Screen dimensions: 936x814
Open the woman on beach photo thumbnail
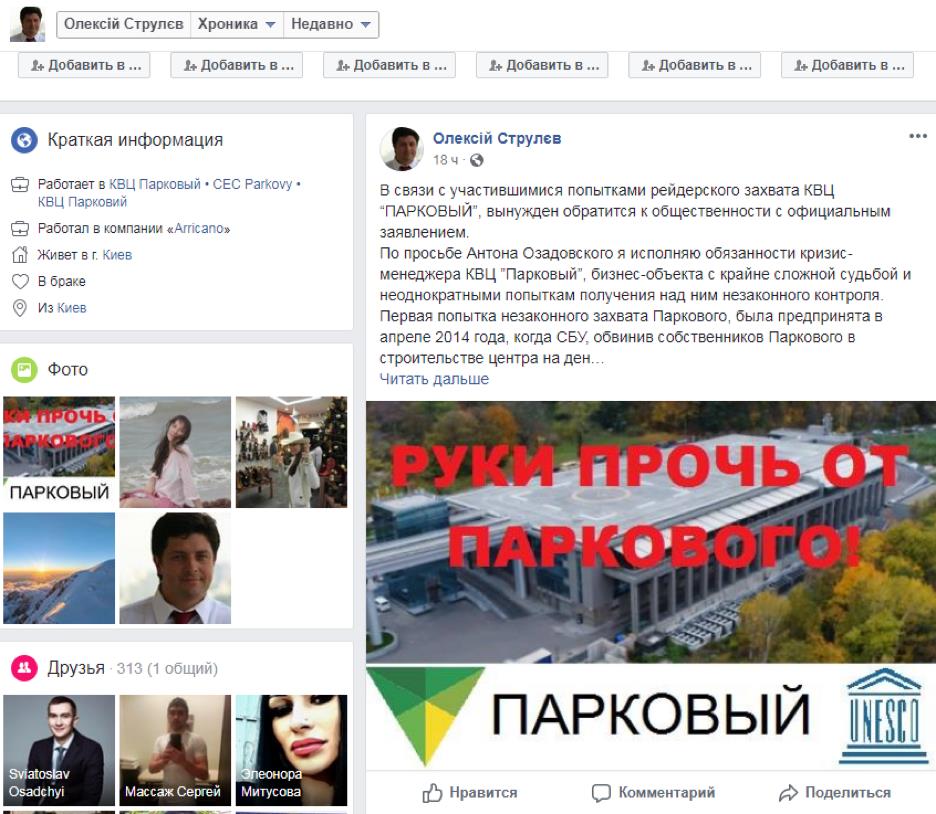click(175, 452)
